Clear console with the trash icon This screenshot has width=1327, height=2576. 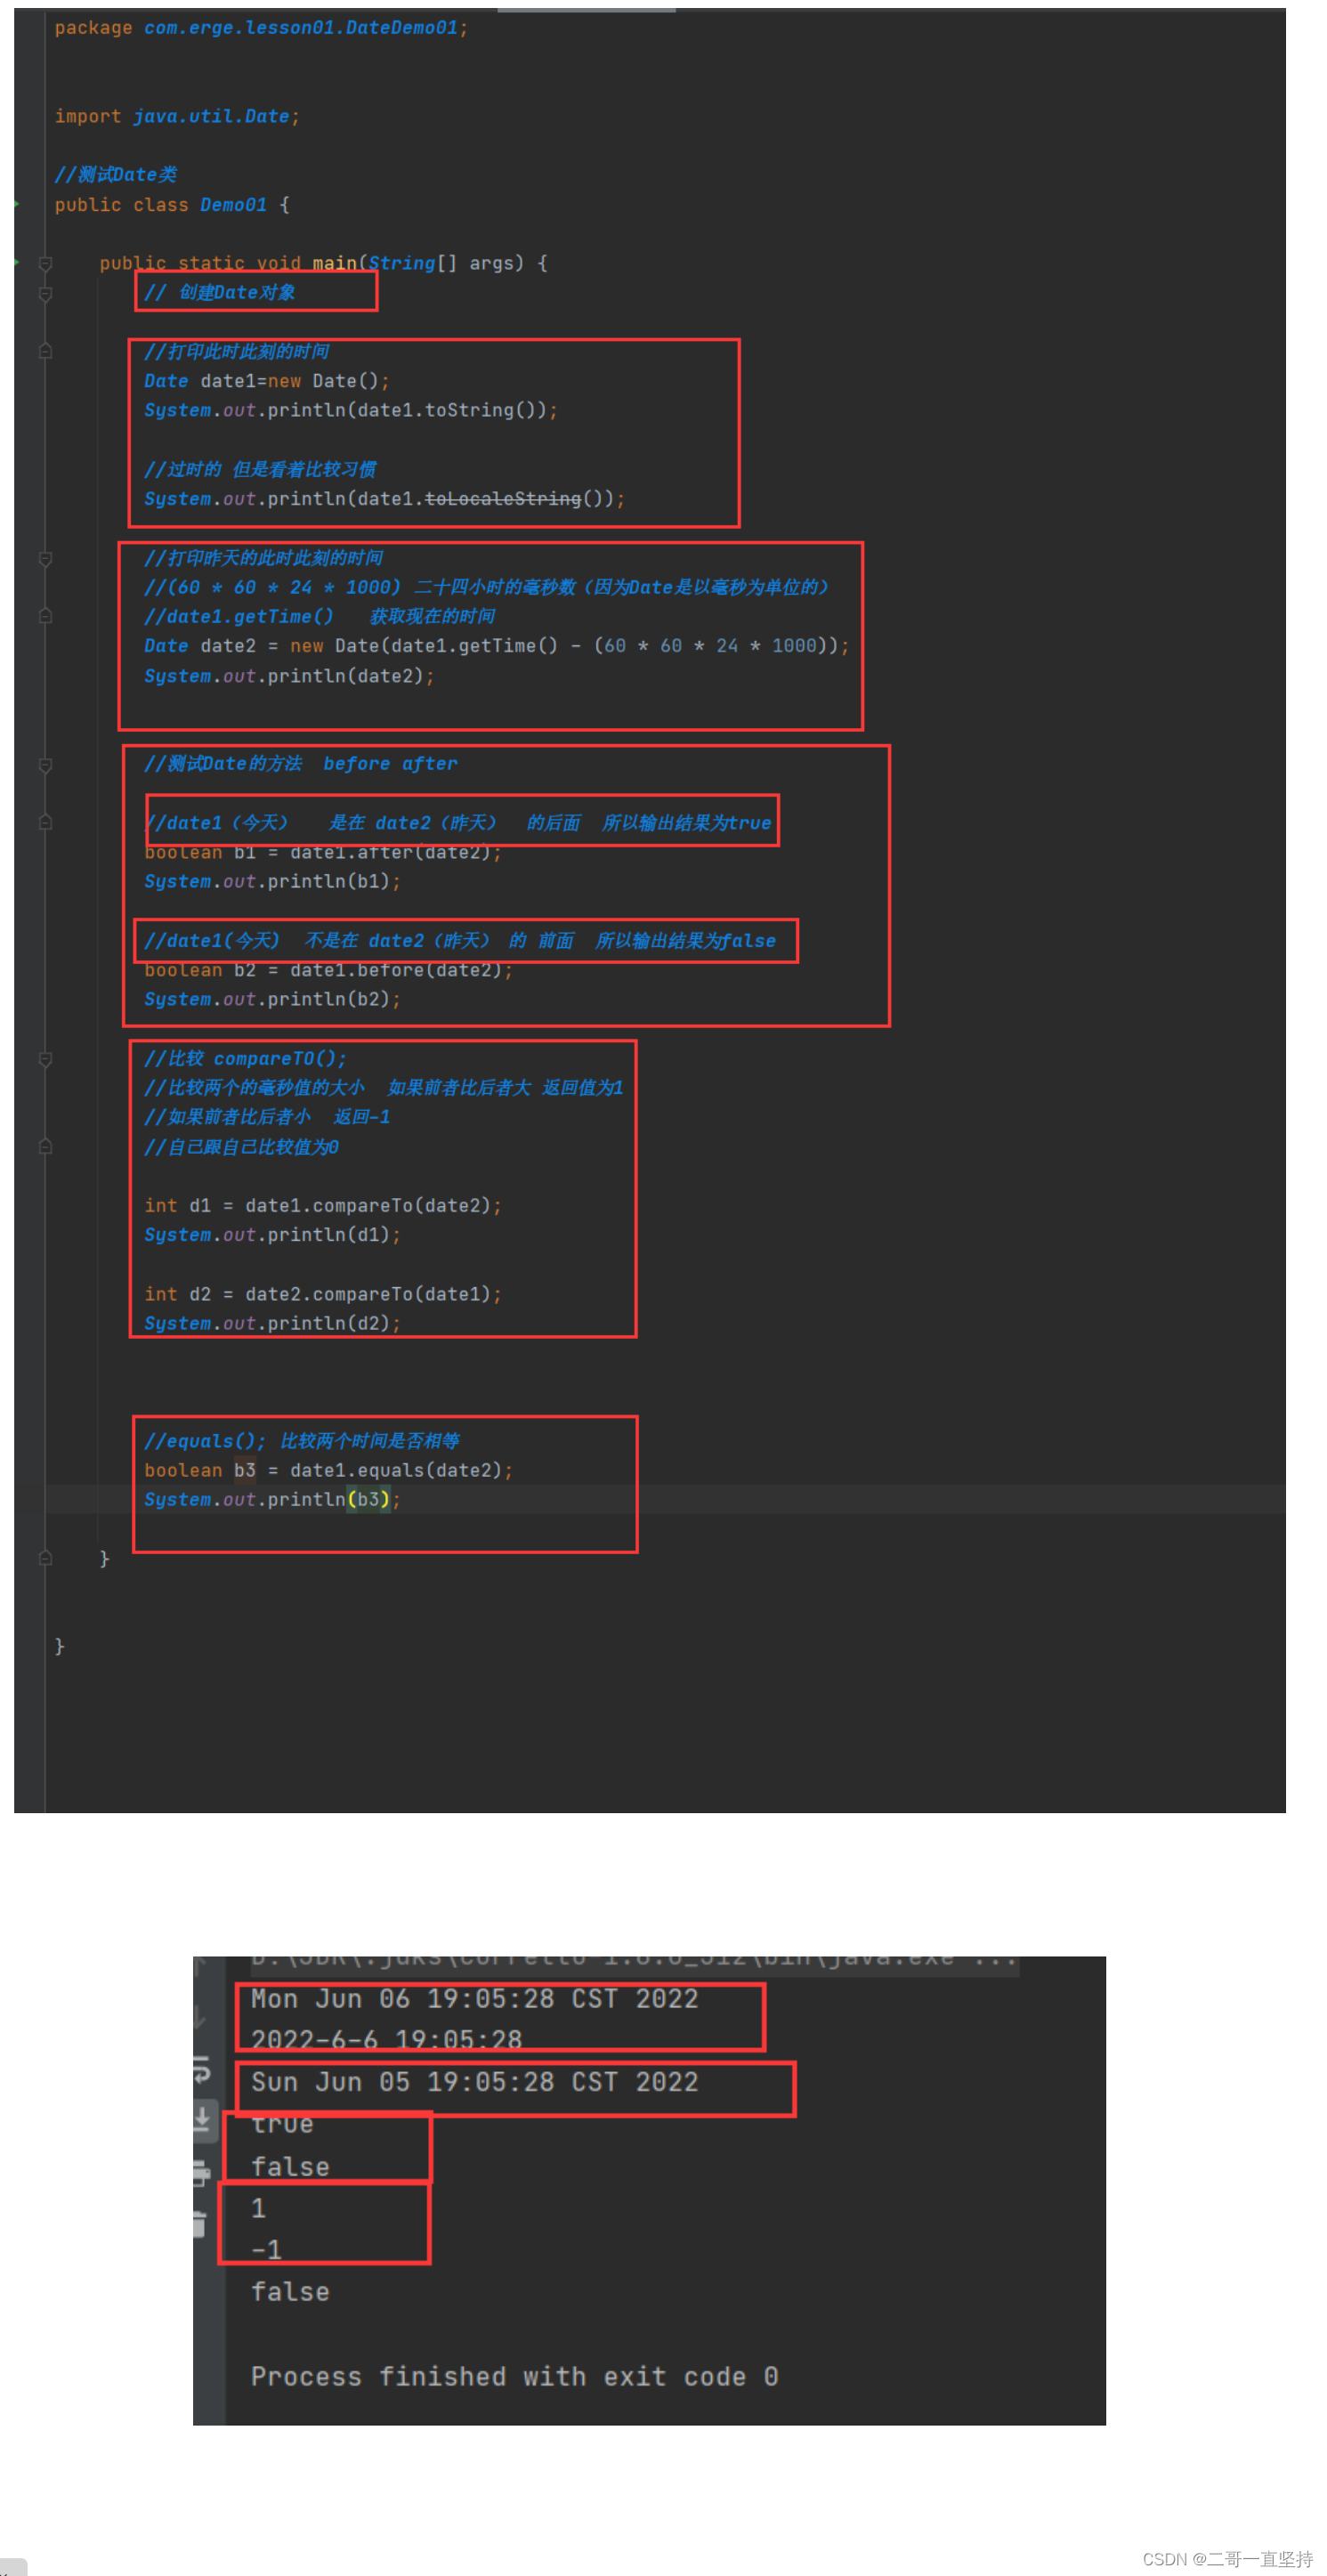[x=199, y=2224]
